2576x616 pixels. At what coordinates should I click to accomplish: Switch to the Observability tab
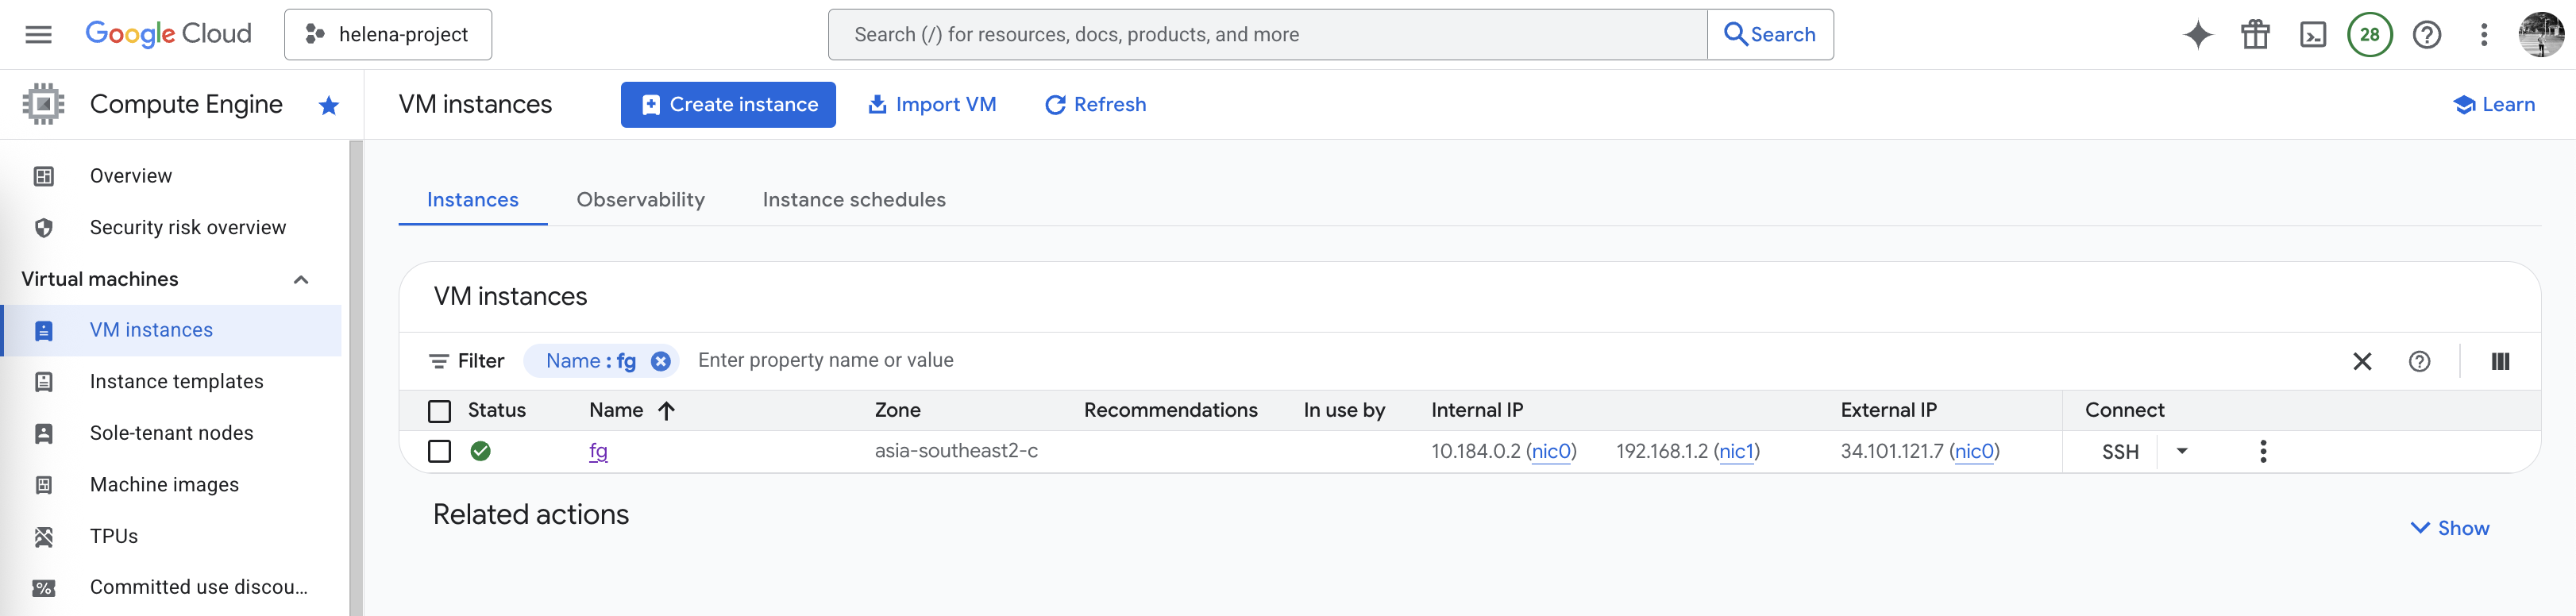point(640,200)
